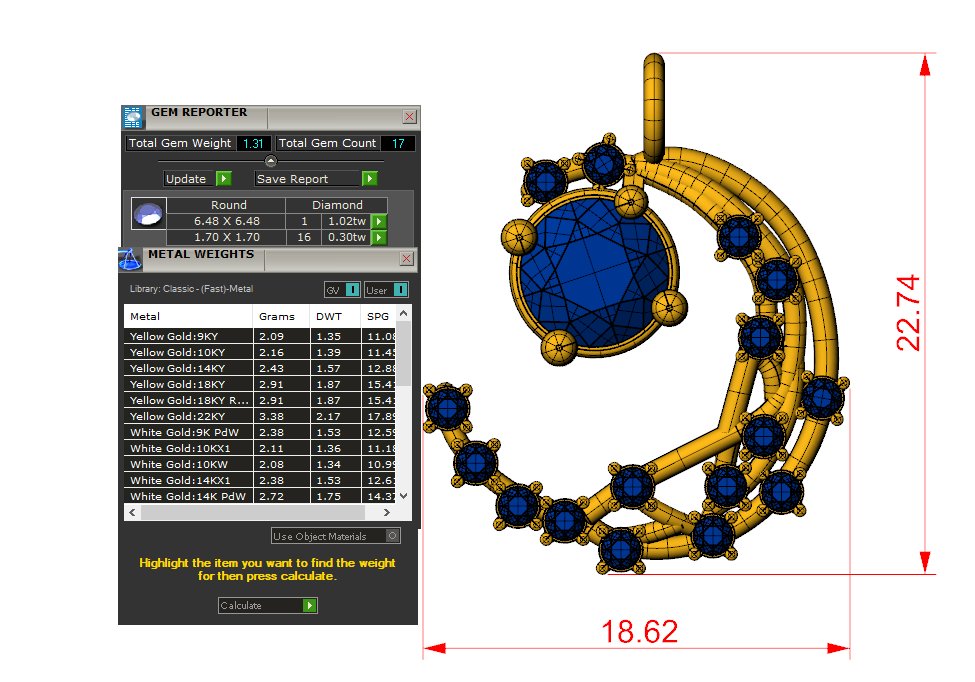Click the Metal Weights panel icon
The height and width of the screenshot is (682, 975).
(x=130, y=260)
